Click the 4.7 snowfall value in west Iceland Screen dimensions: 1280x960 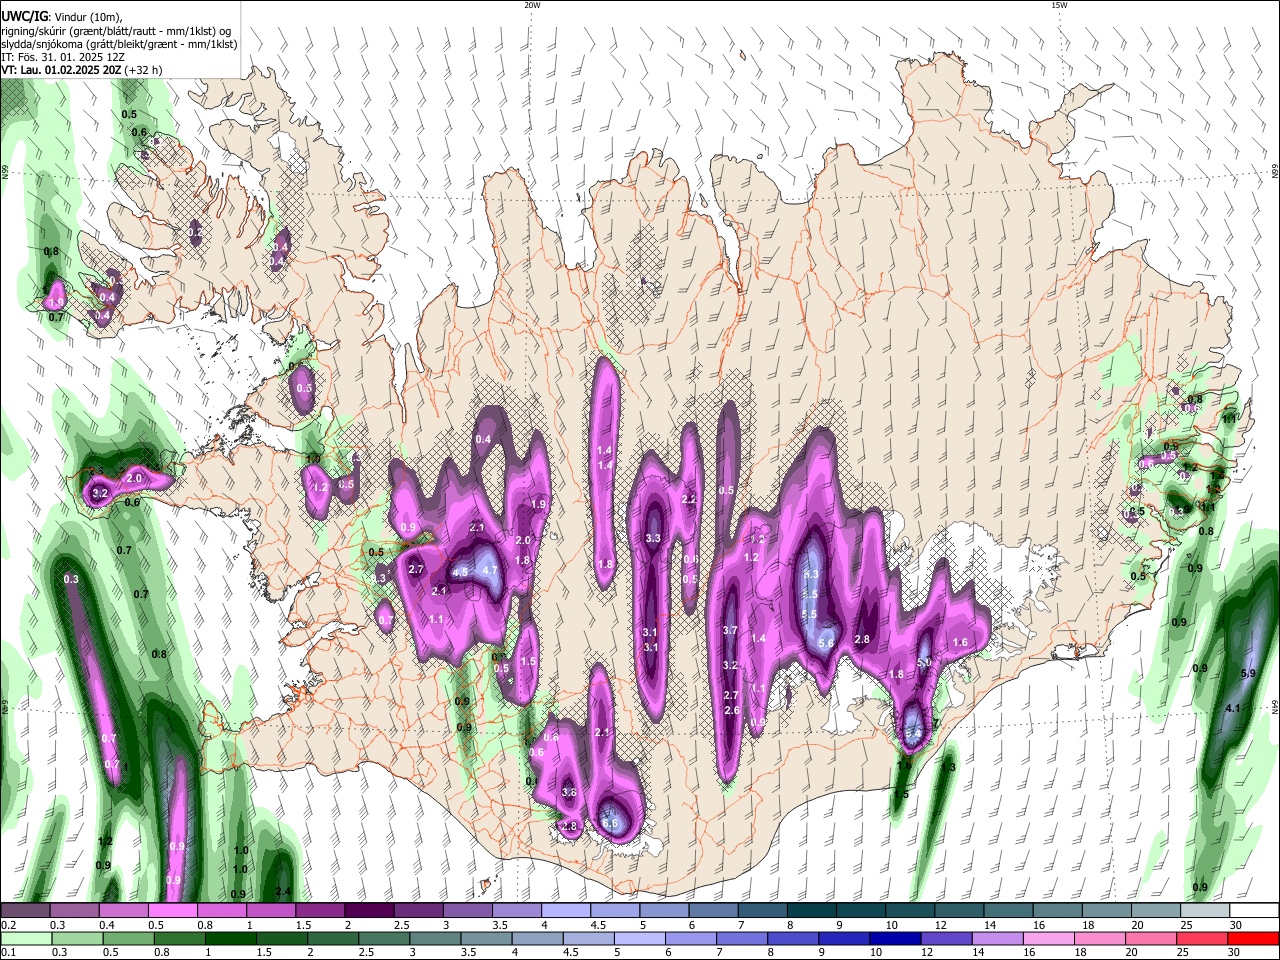click(x=490, y=570)
